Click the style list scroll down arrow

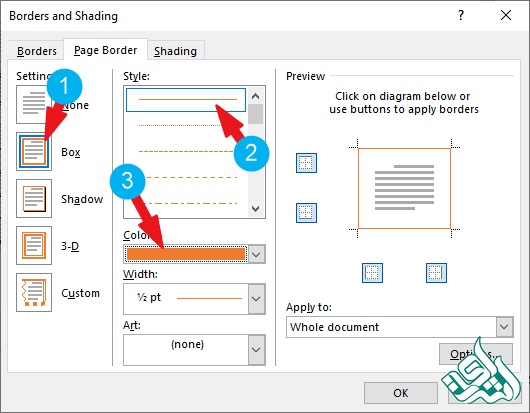256,209
